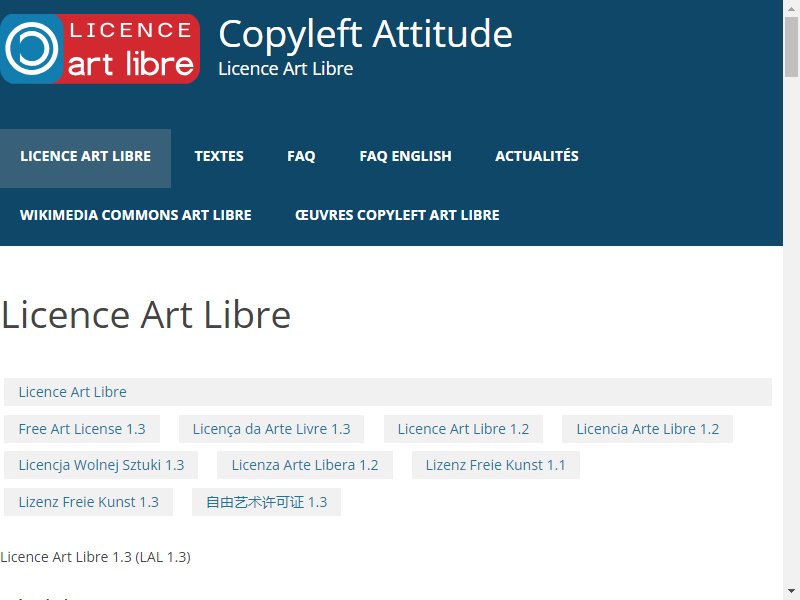Open the Copyleft Attitude site title

365,34
